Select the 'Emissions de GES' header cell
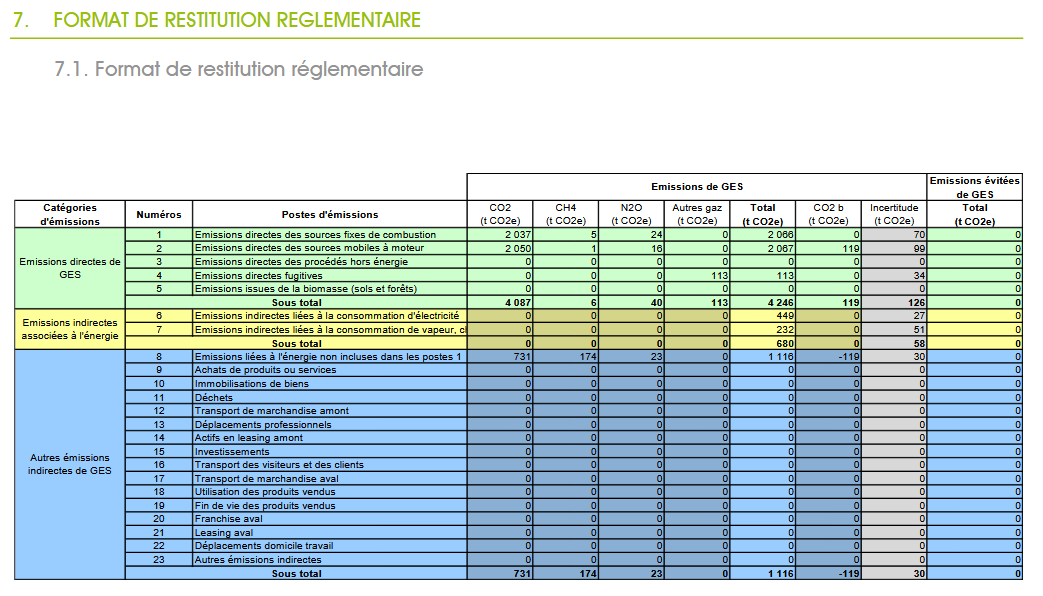The width and height of the screenshot is (1043, 596). (697, 187)
